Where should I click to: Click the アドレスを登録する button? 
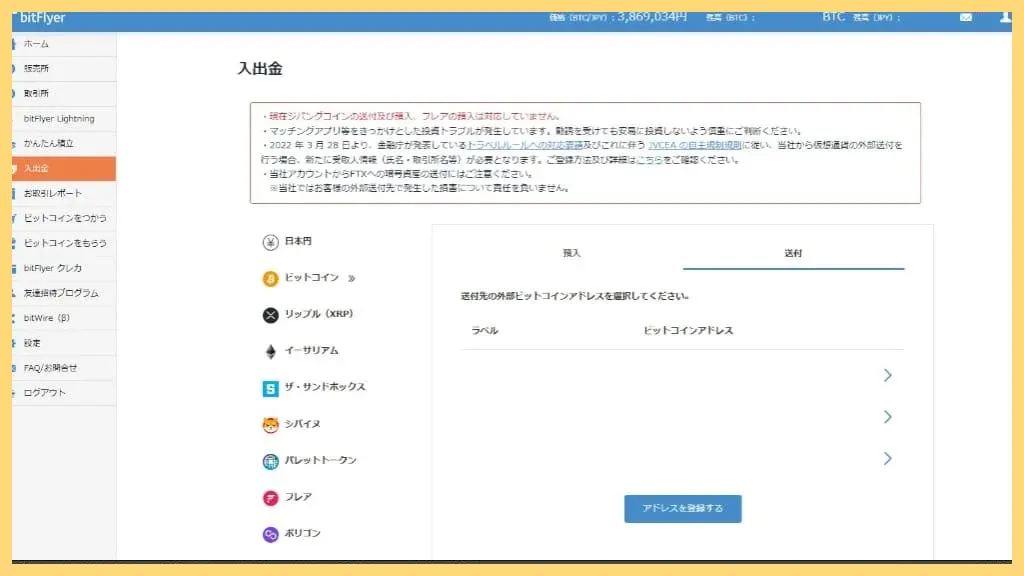tap(683, 508)
